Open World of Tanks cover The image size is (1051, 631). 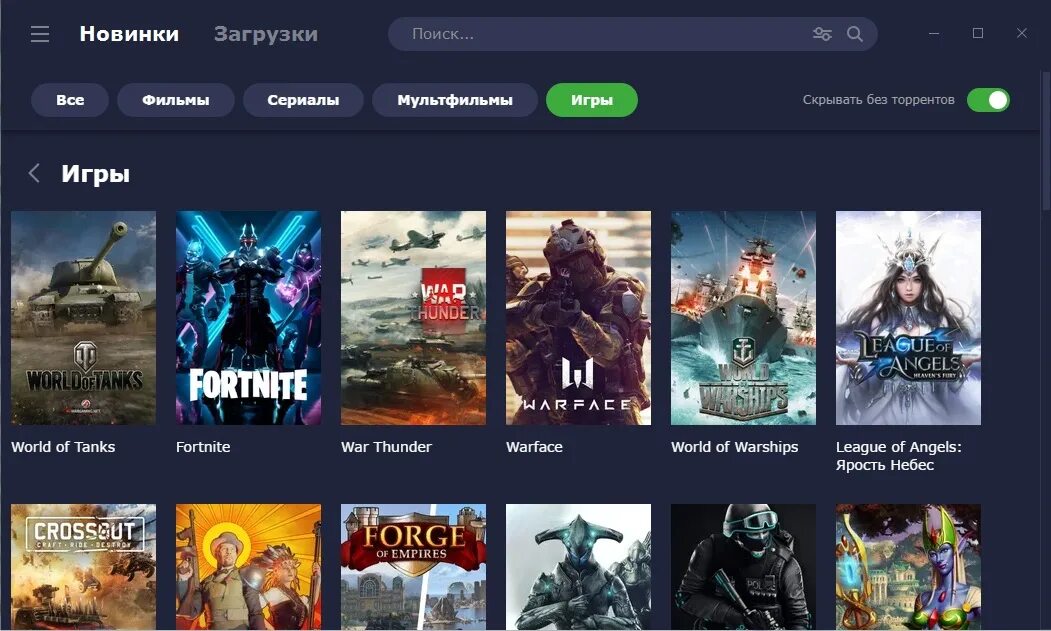pos(83,318)
